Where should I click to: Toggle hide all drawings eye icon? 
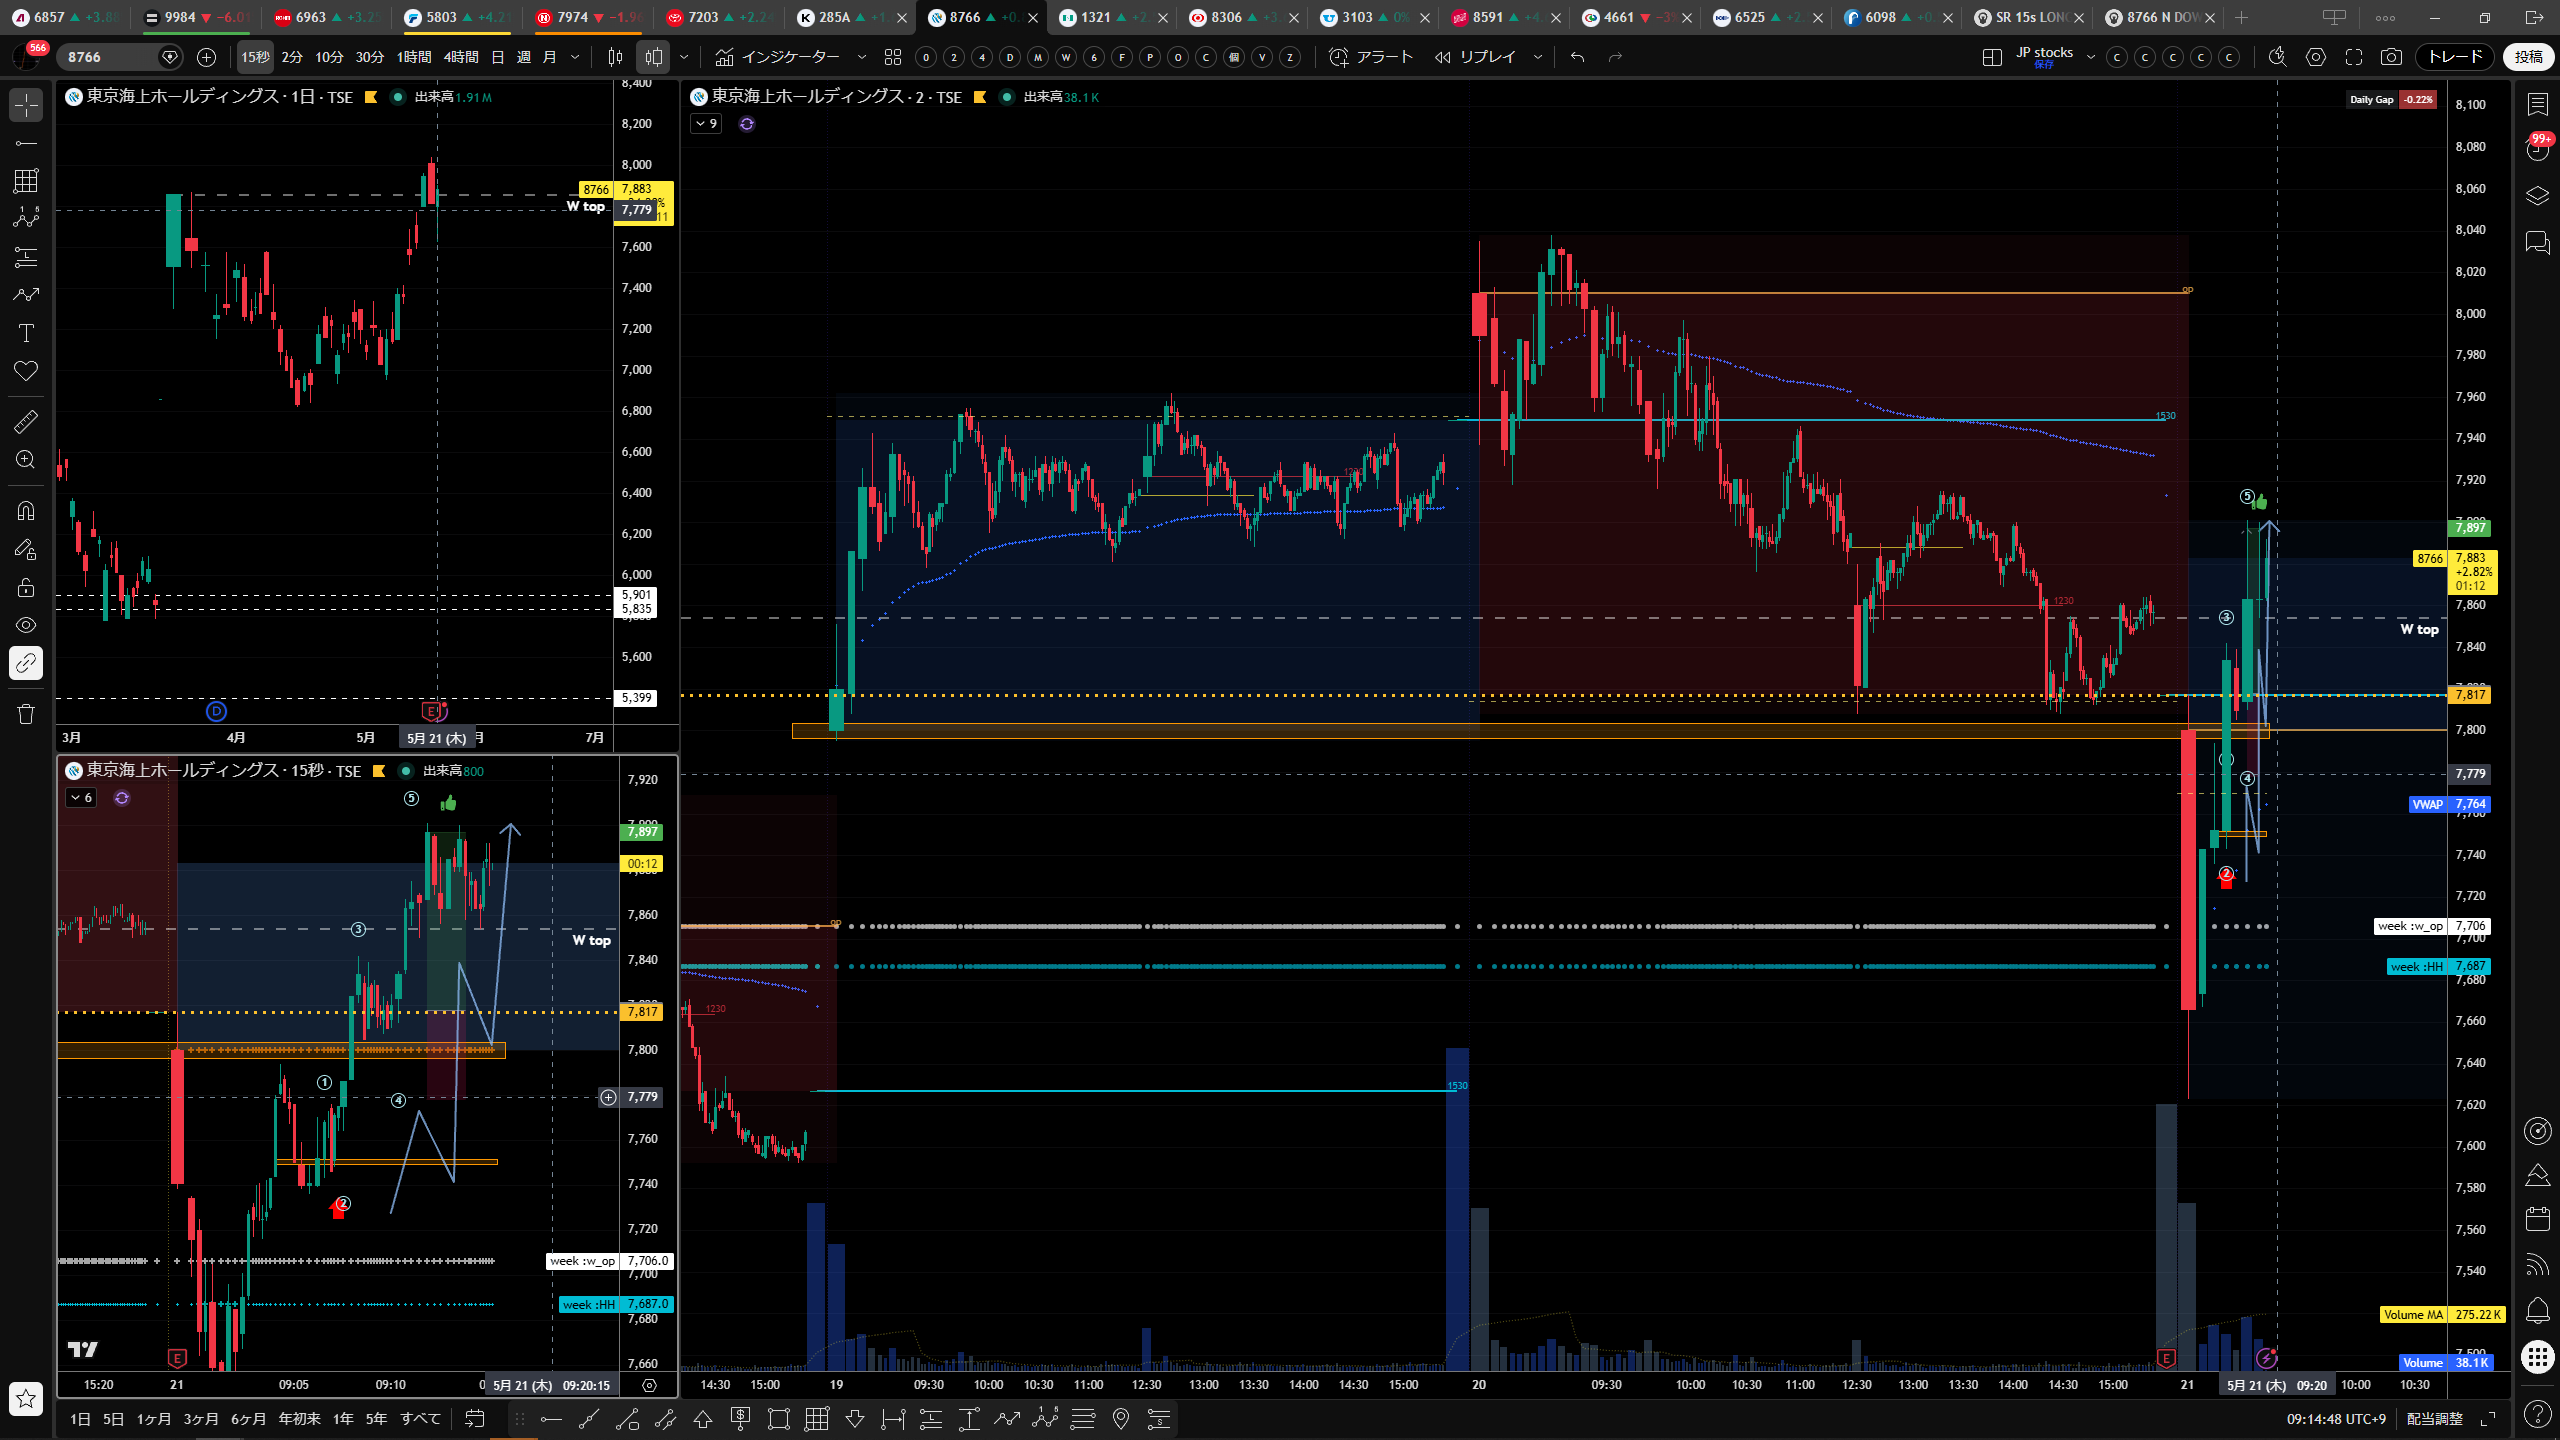point(26,625)
